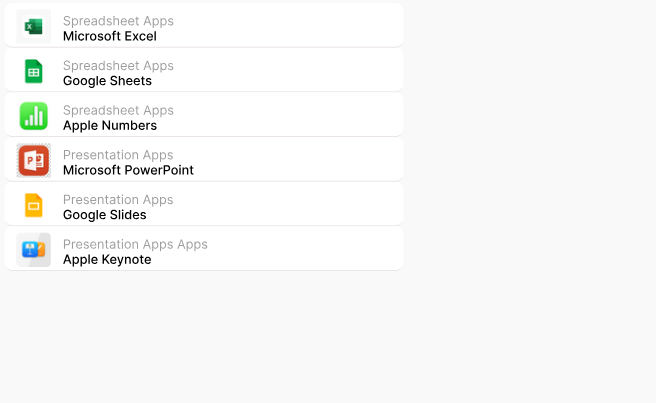Open the "Google Slides" name text
This screenshot has height=403, width=656.
tap(104, 215)
